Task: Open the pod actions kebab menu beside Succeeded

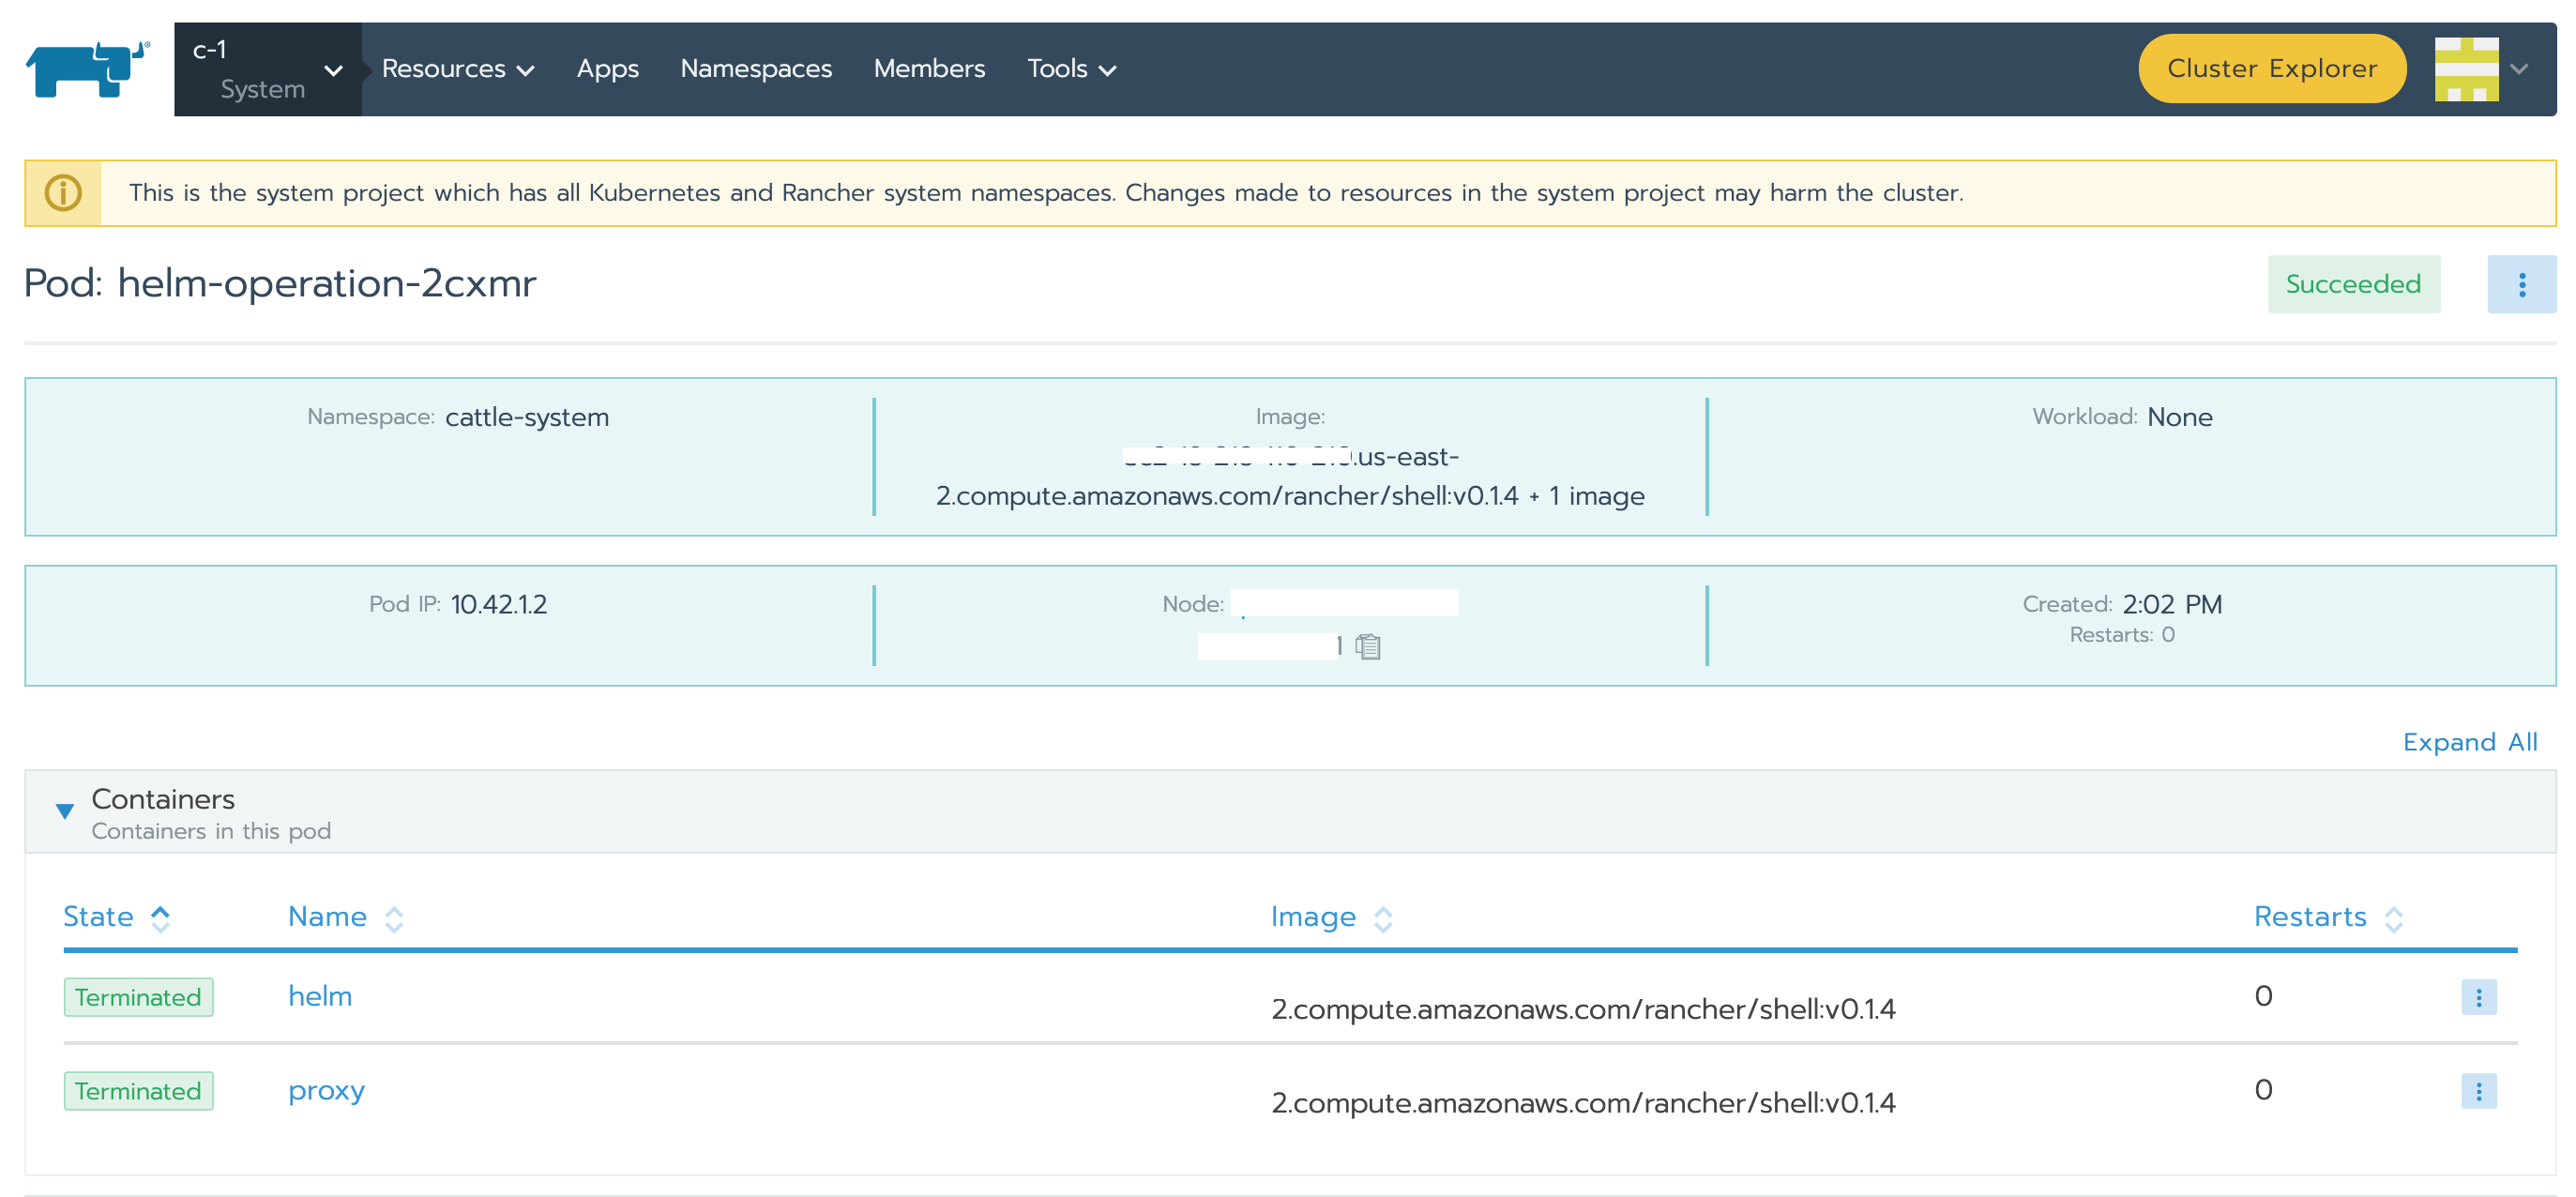Action: pos(2522,284)
